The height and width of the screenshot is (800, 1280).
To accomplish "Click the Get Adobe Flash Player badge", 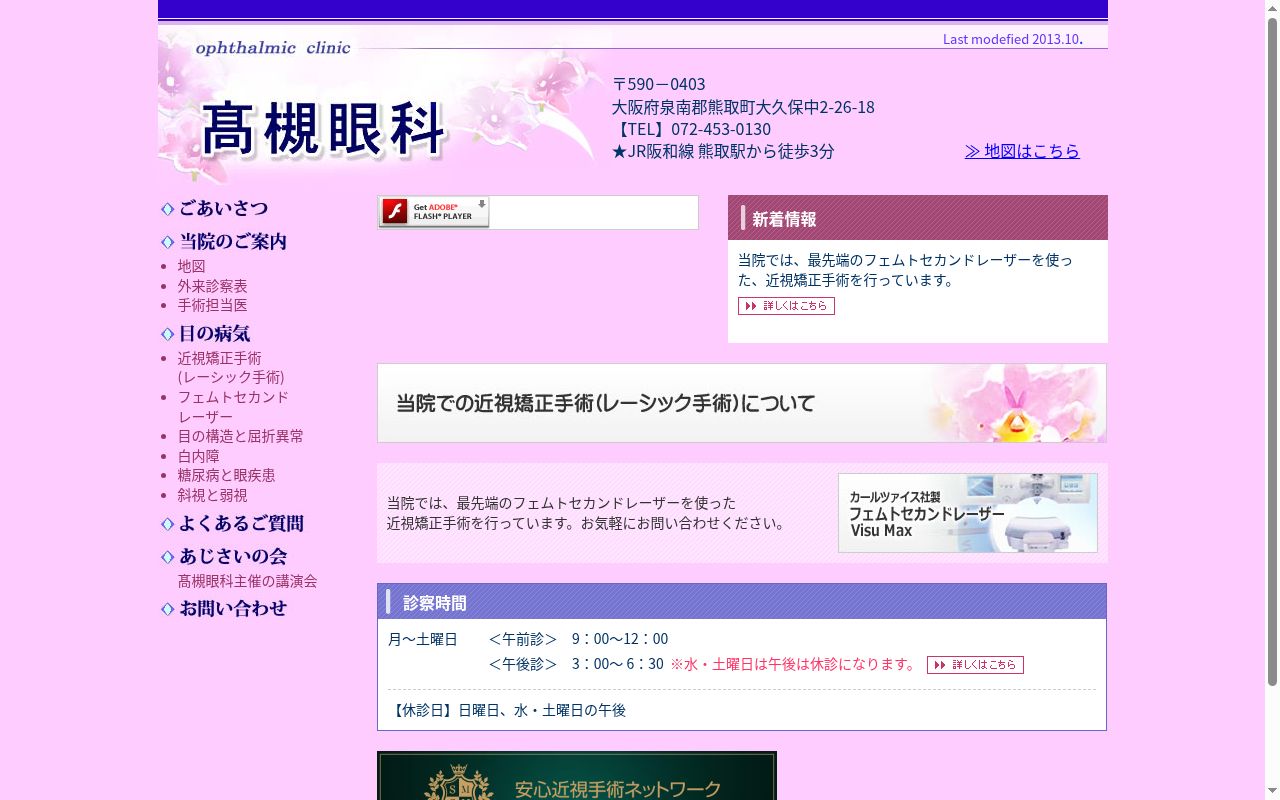I will click(434, 212).
